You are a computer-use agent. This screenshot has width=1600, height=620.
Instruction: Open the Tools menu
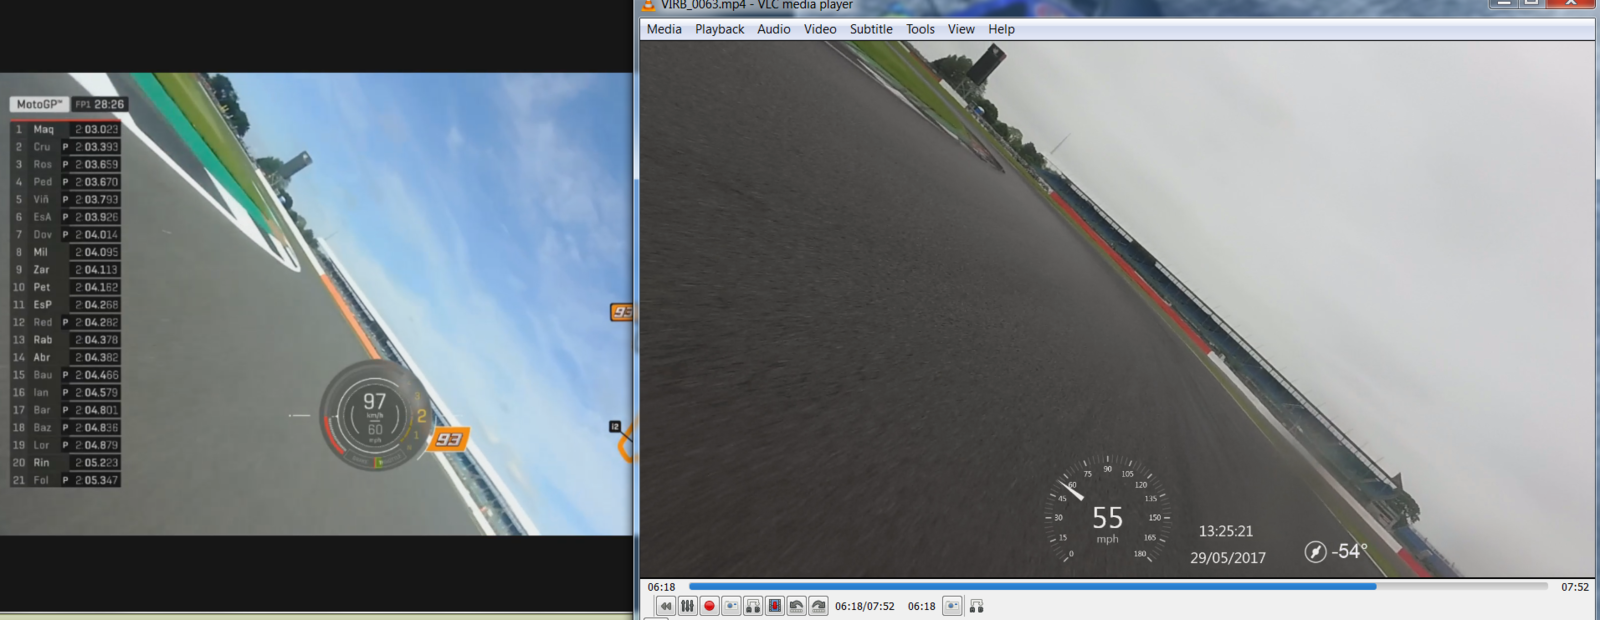(x=920, y=29)
